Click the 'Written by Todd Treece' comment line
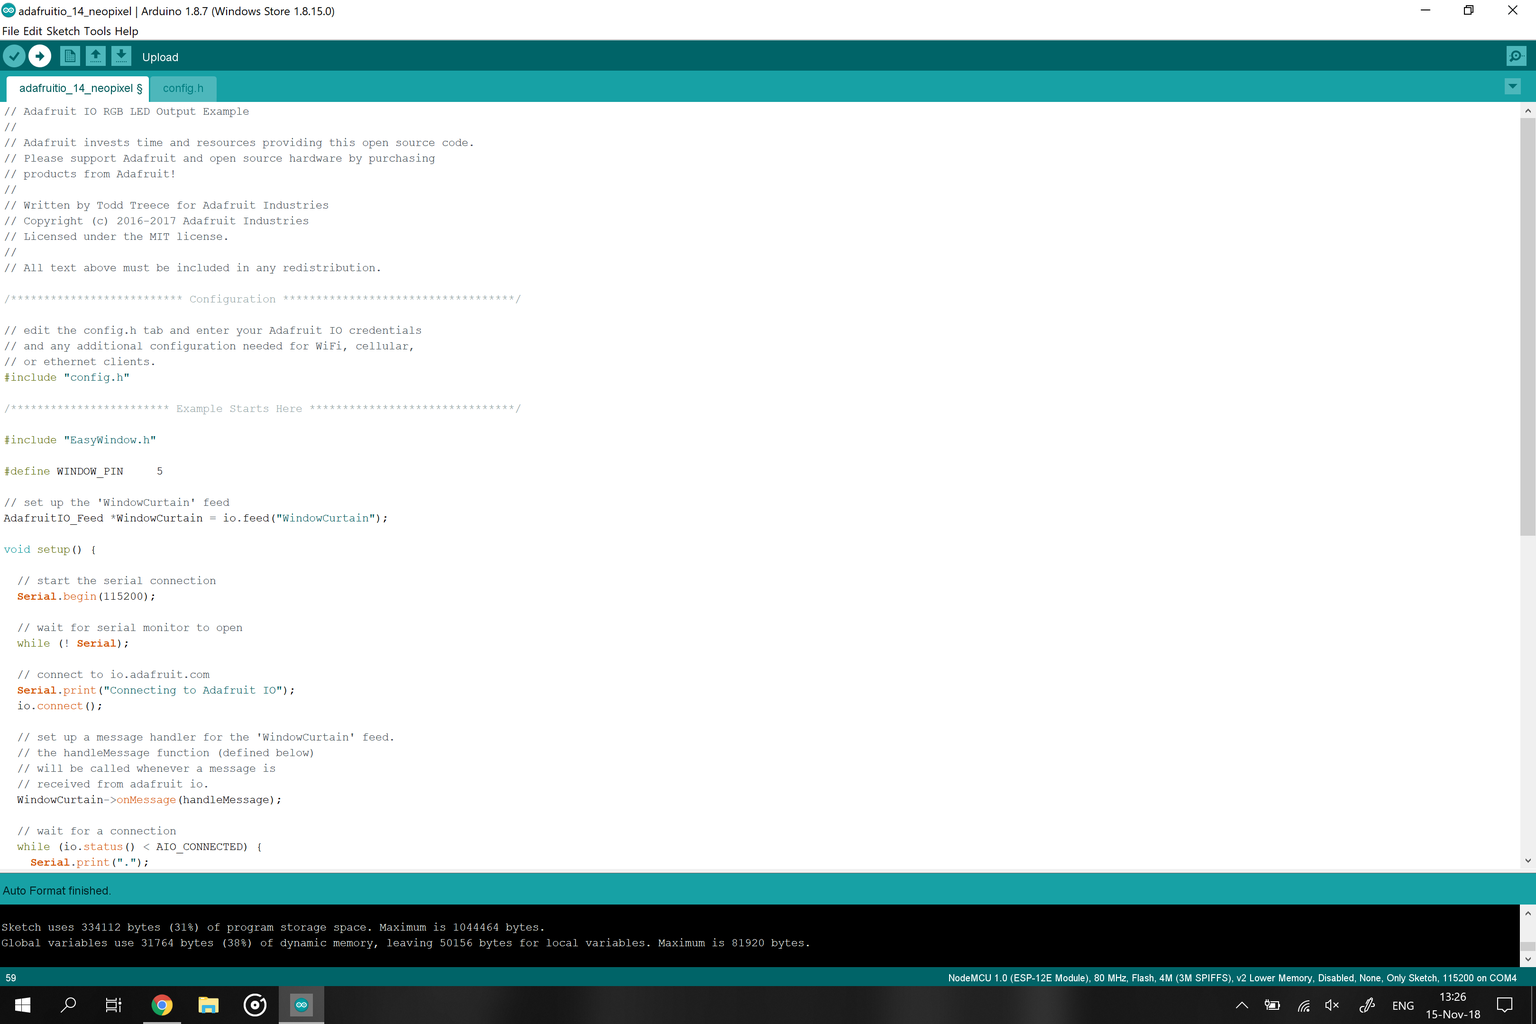This screenshot has height=1024, width=1536. 167,205
